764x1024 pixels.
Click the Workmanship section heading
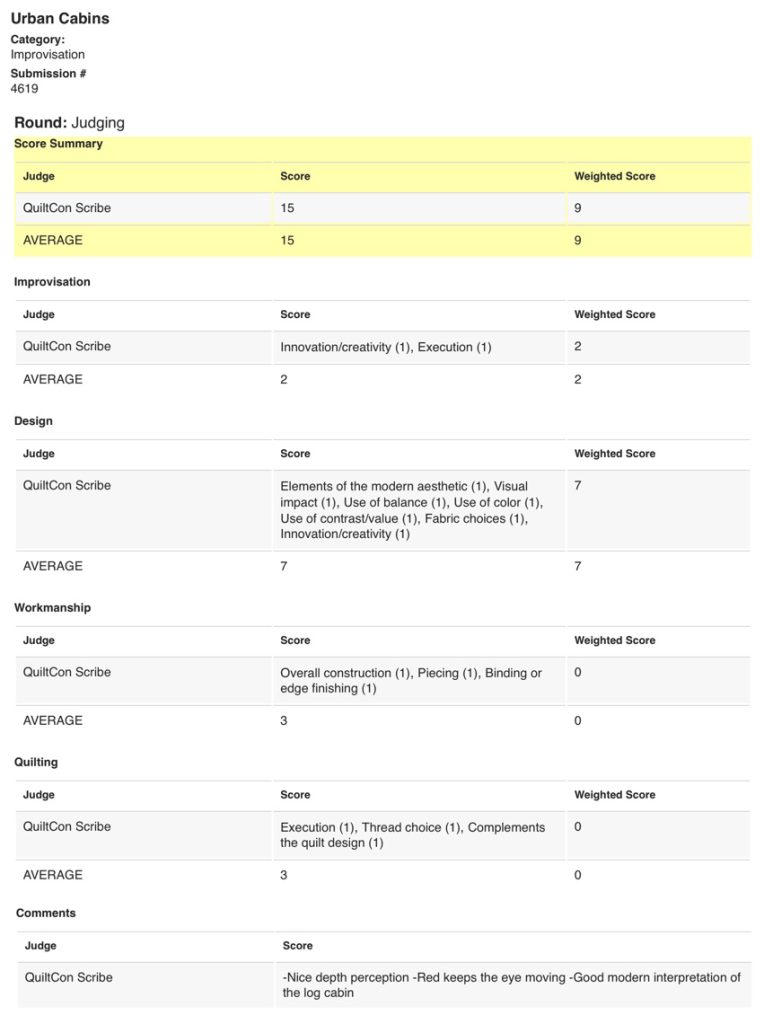52,607
